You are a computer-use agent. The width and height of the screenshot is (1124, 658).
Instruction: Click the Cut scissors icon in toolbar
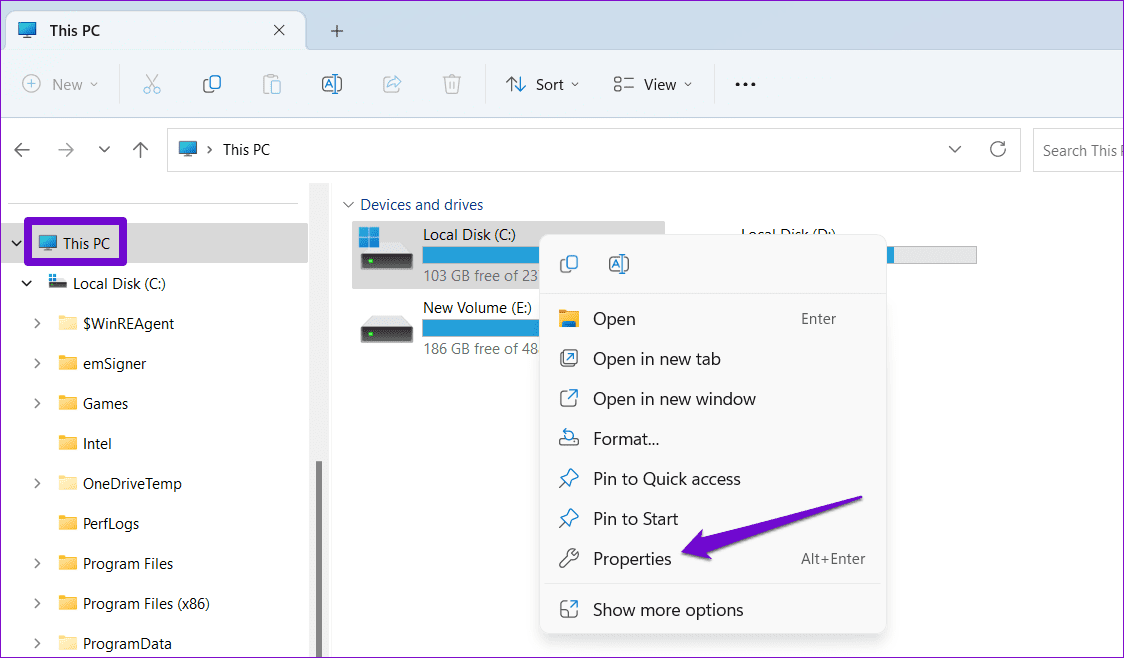click(x=152, y=85)
